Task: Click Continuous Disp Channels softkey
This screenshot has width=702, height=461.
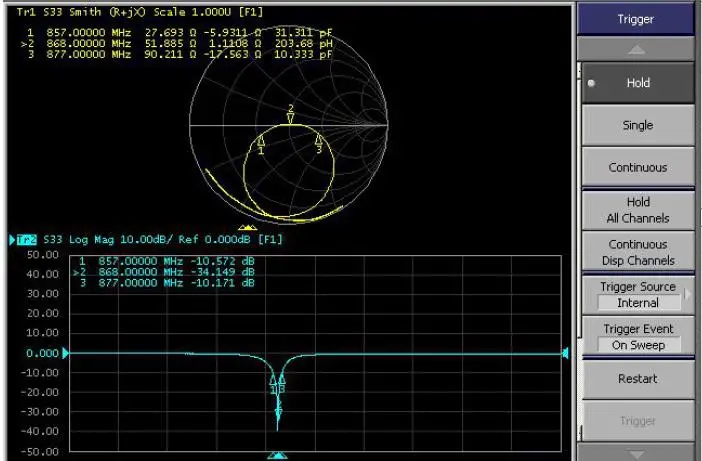Action: 638,252
